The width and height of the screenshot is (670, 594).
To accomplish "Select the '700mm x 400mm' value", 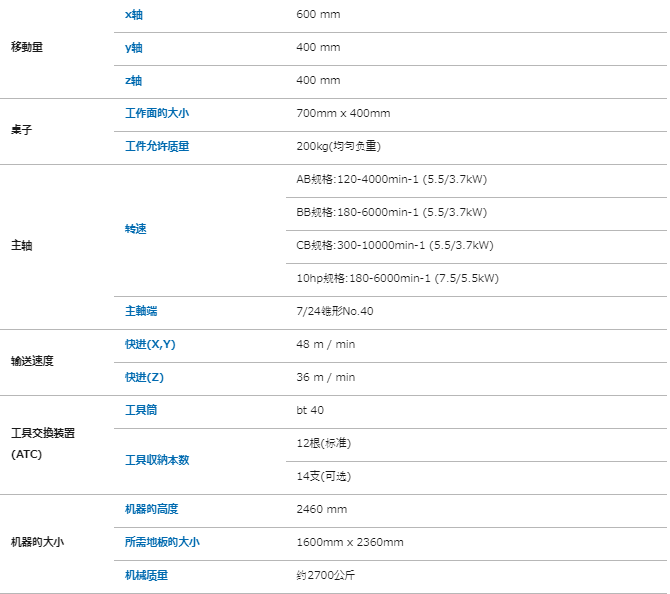I will tap(343, 113).
